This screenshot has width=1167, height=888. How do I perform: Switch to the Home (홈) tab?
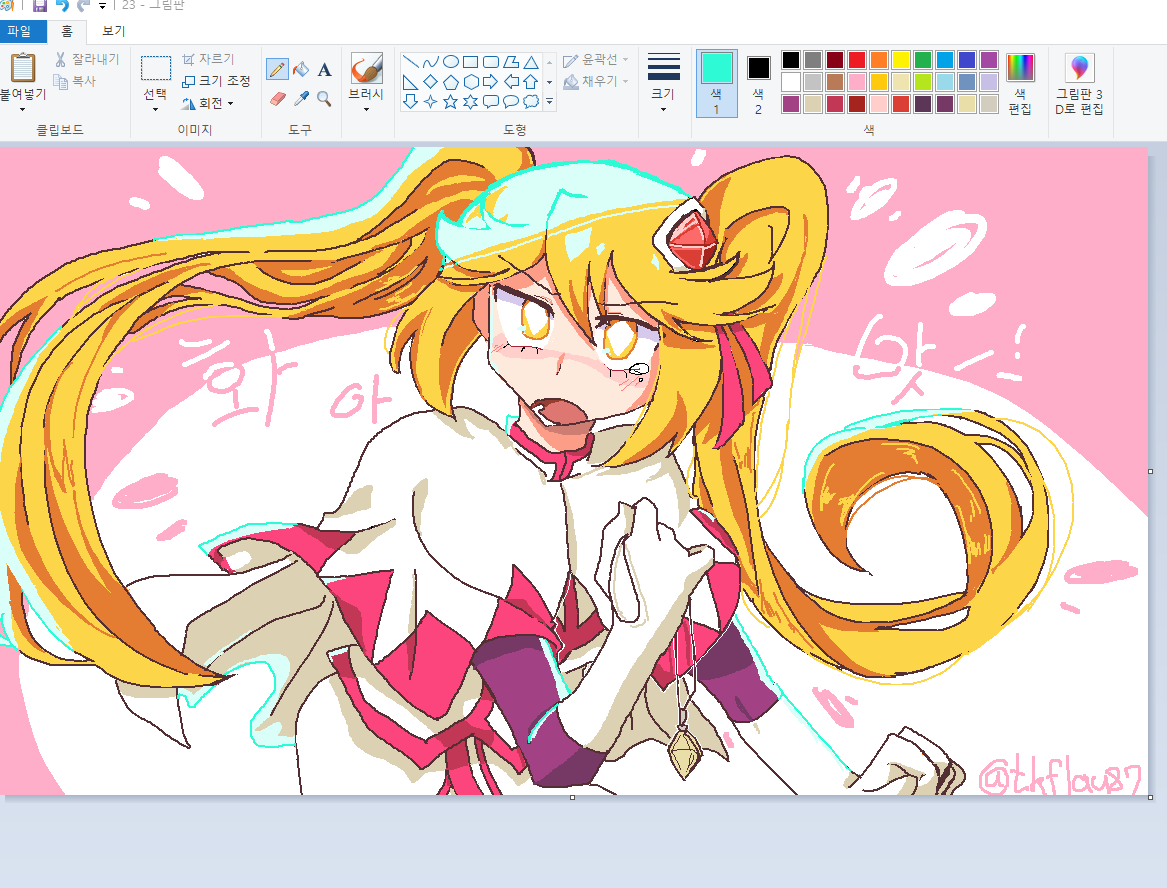(x=67, y=31)
